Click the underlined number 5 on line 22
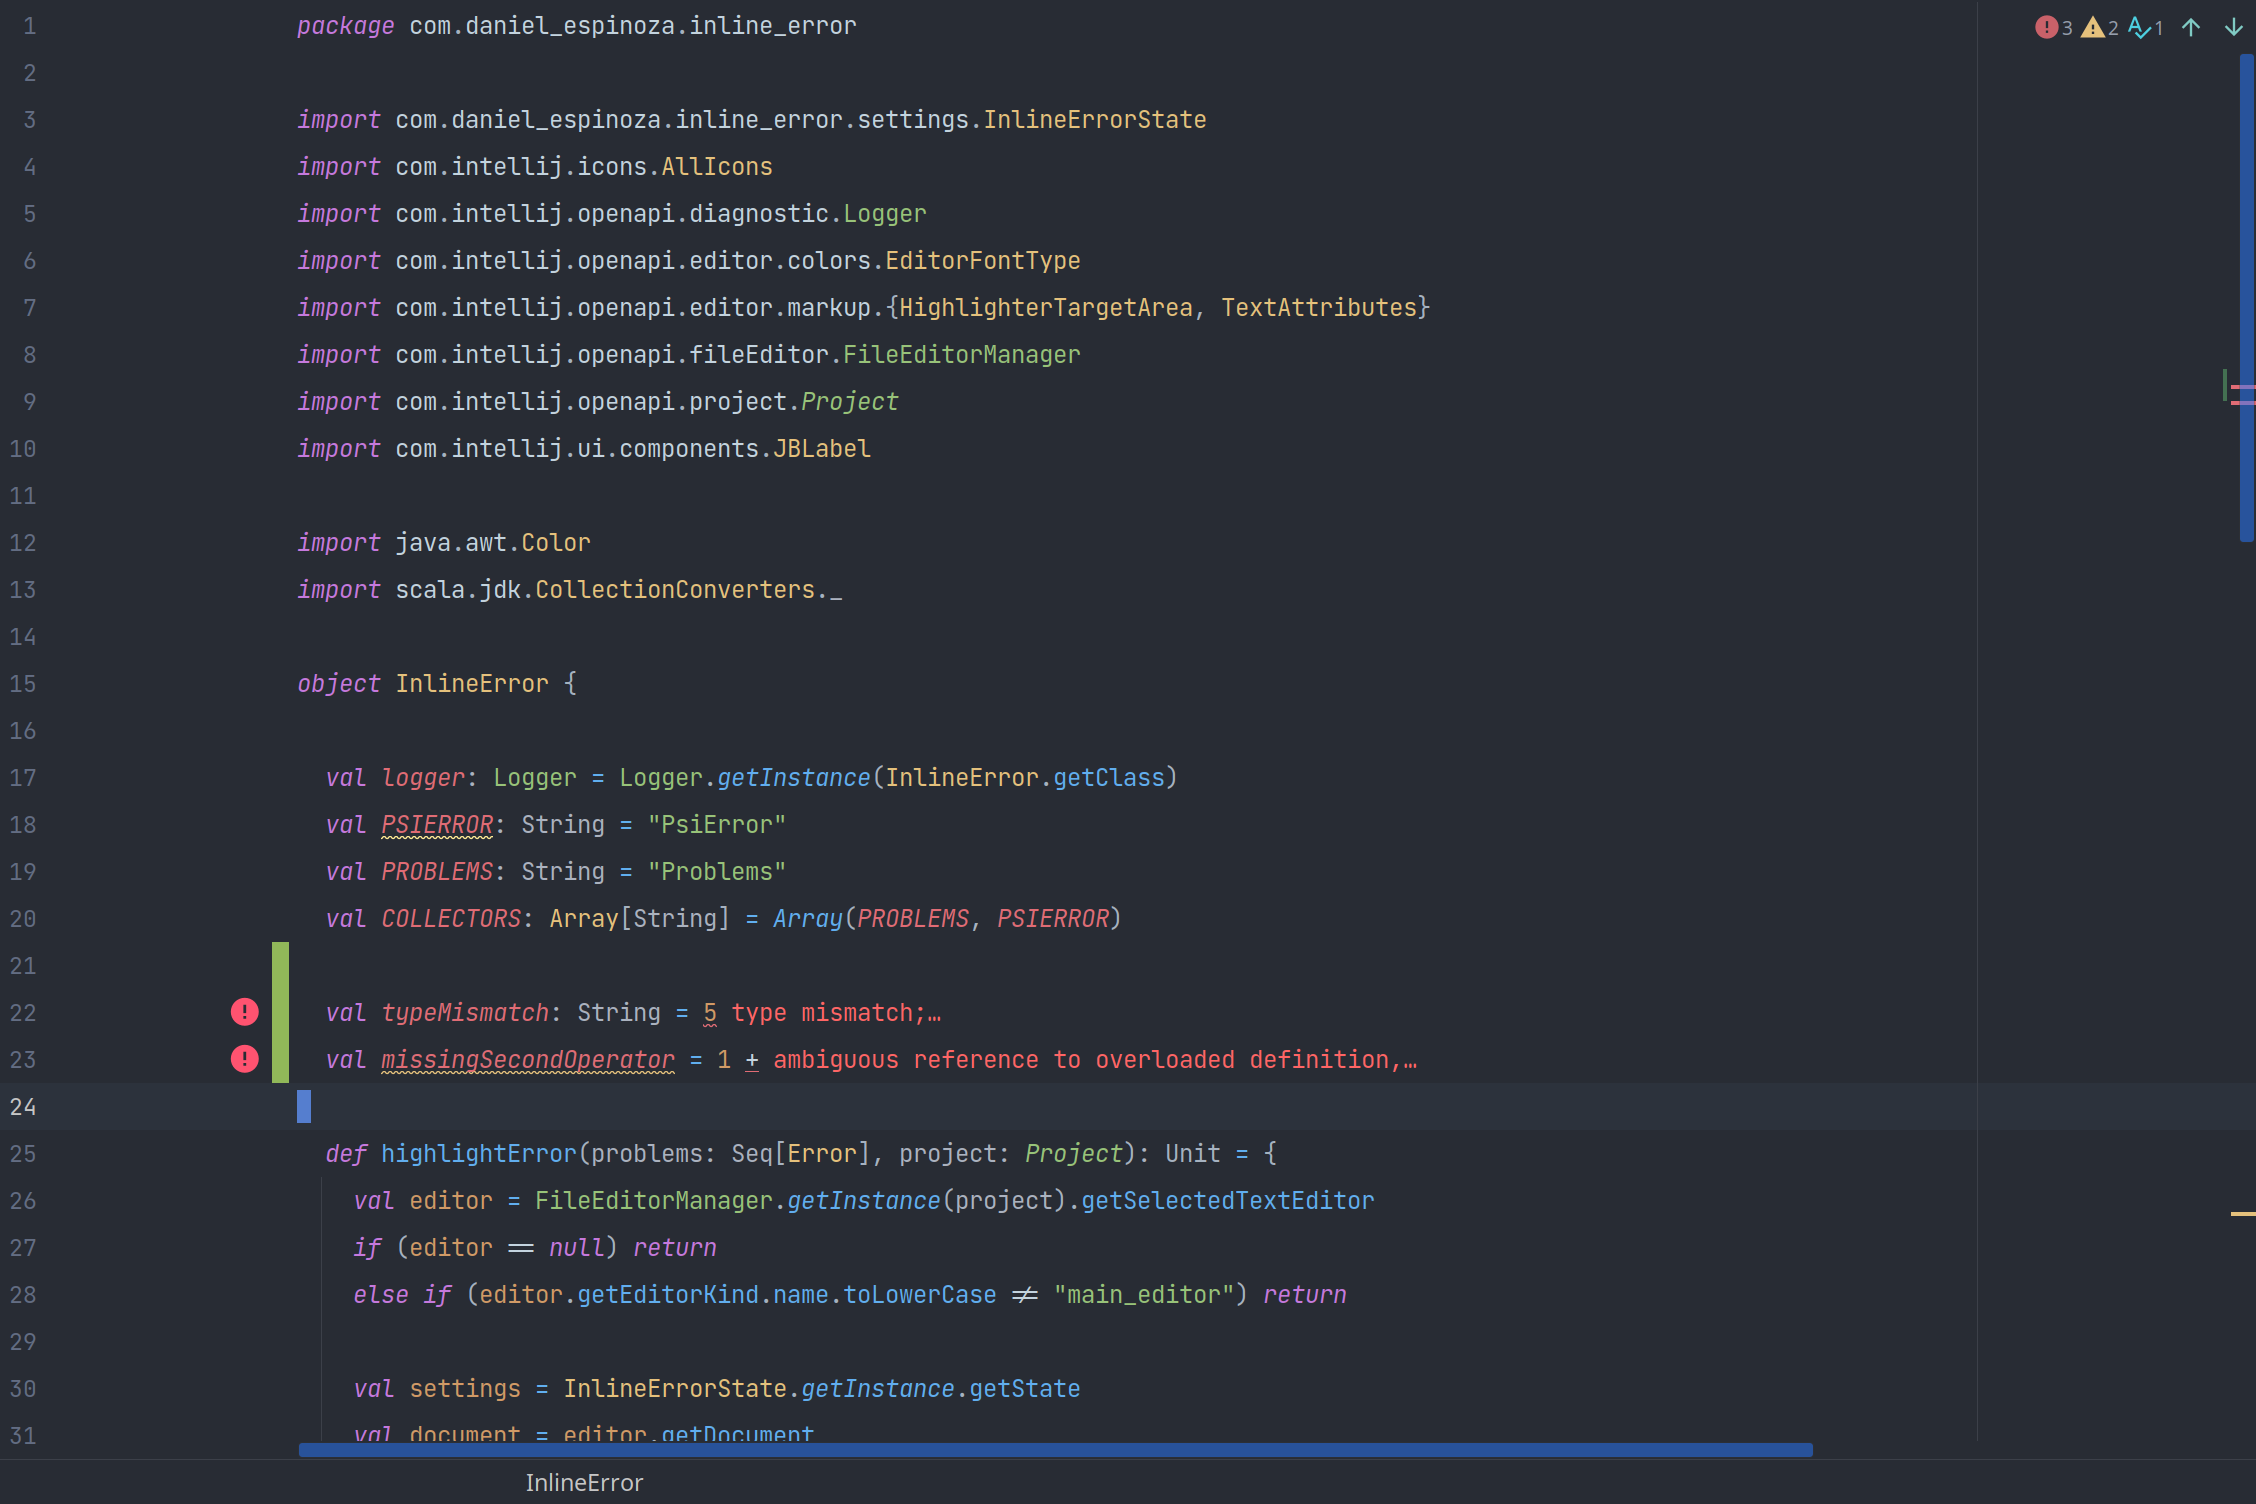The image size is (2256, 1504). click(x=710, y=1013)
